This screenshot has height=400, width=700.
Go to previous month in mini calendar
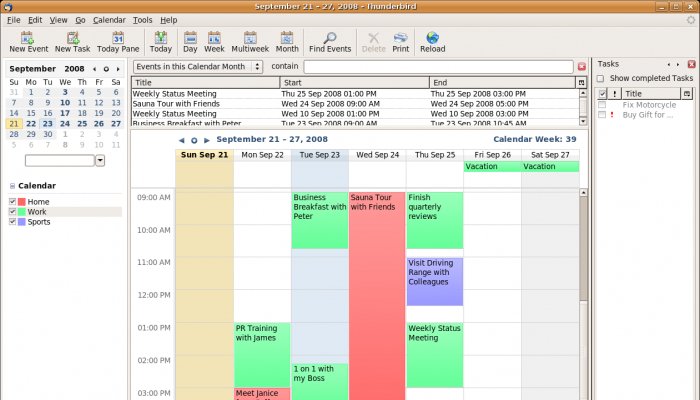coord(94,69)
